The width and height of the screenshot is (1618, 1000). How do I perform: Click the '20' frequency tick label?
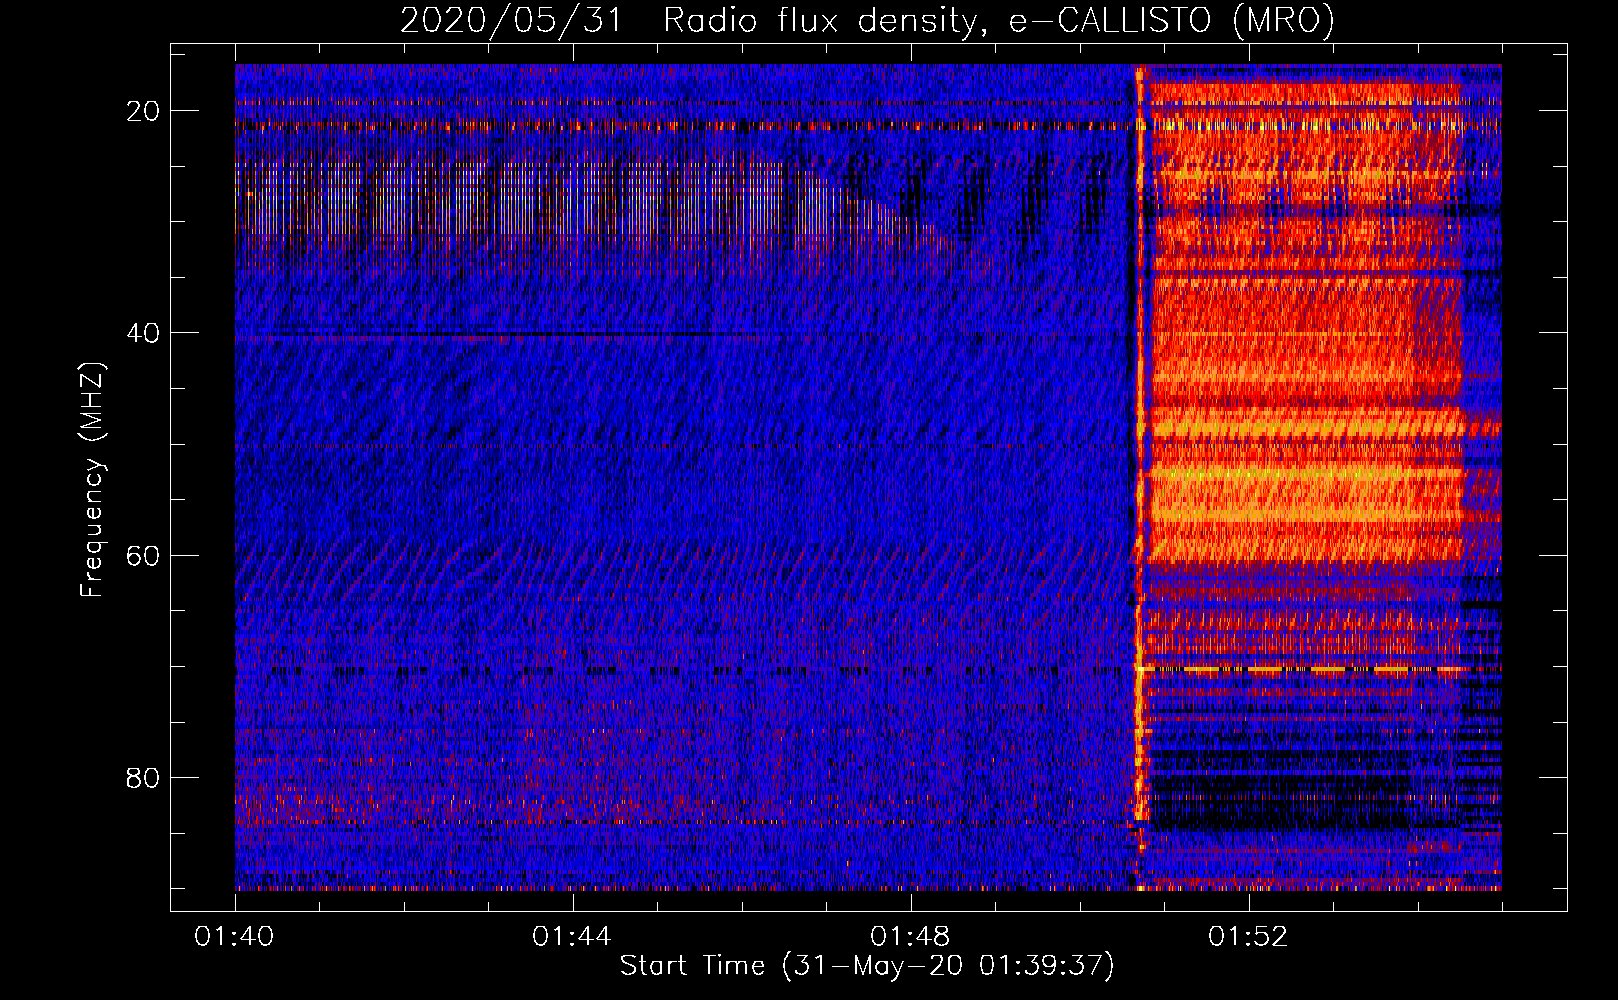point(144,111)
